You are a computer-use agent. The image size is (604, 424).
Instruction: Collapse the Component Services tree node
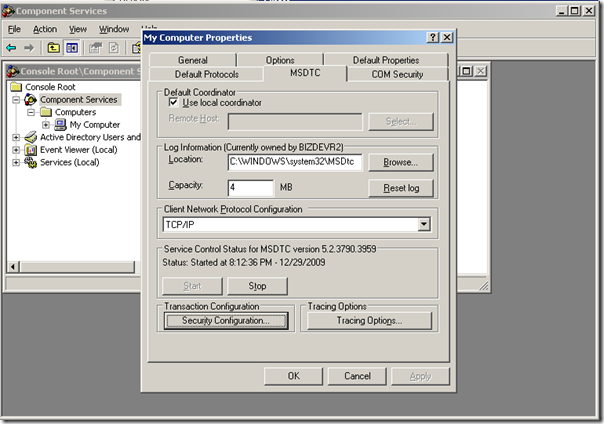(x=16, y=100)
